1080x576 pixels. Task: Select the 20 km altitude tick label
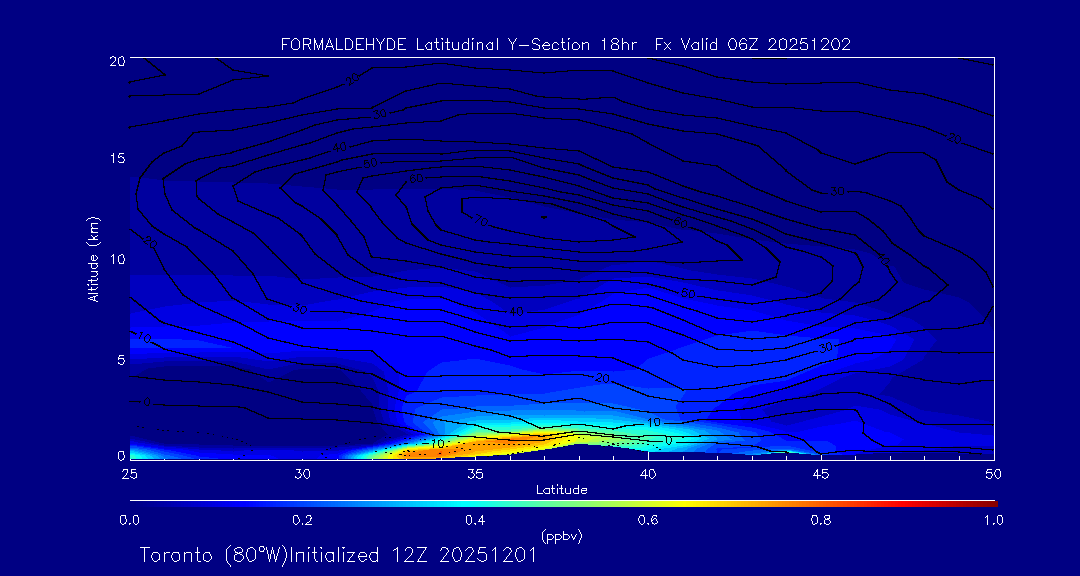coord(115,61)
